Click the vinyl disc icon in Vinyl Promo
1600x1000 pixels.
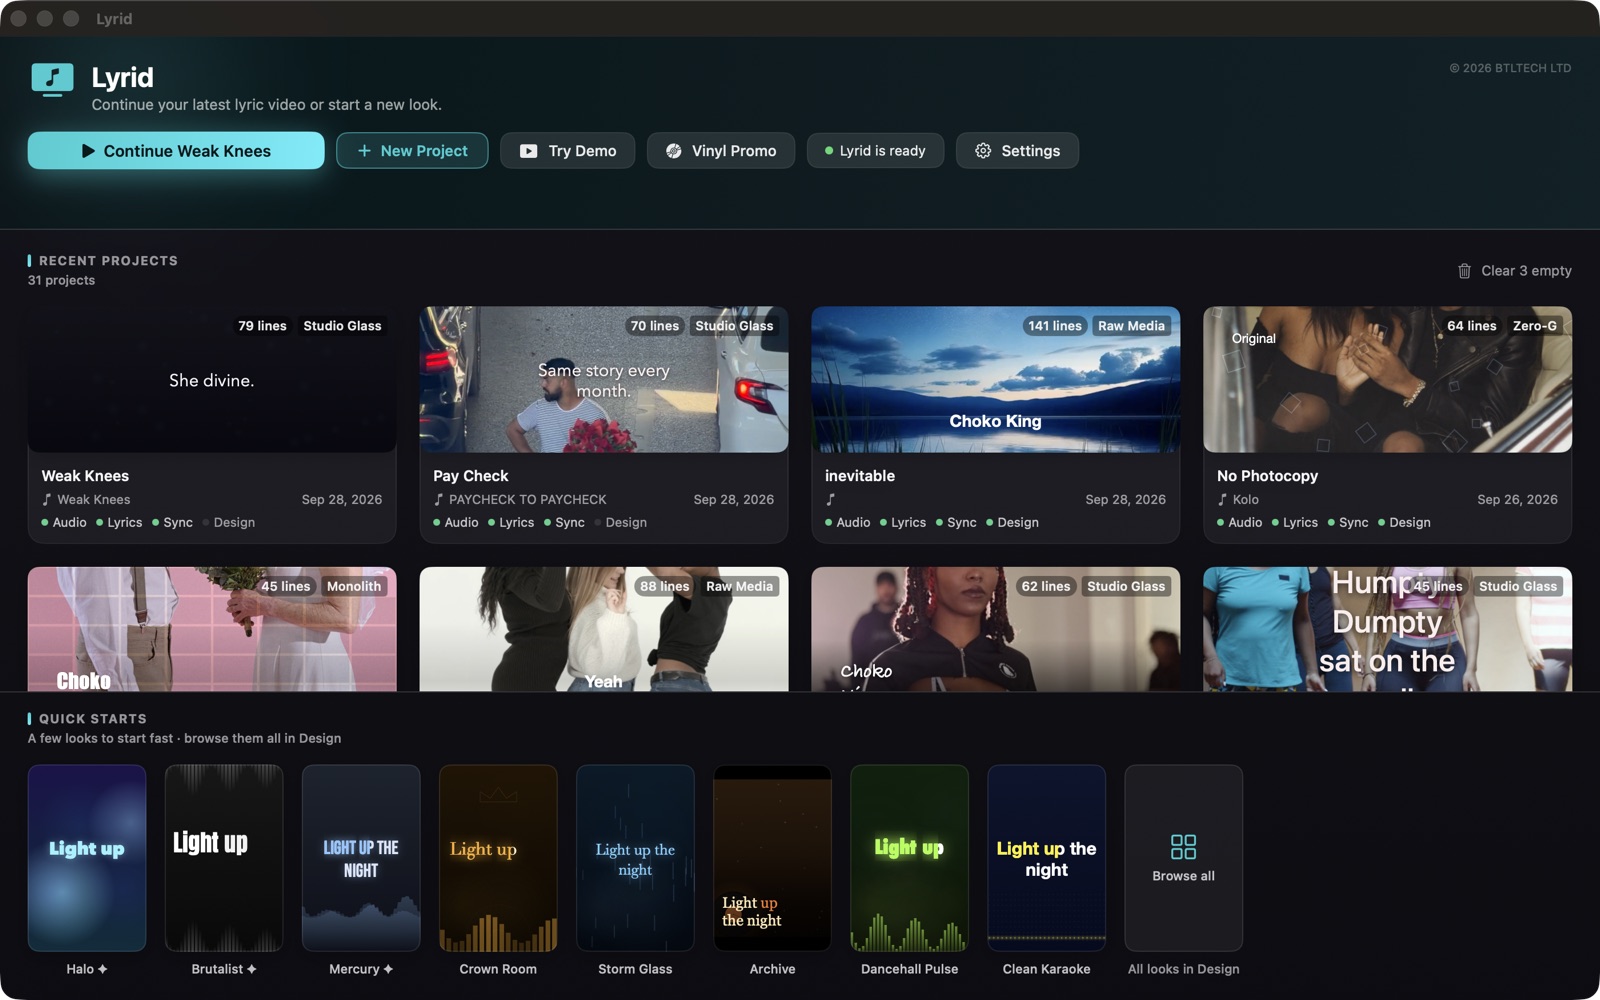[x=674, y=151]
